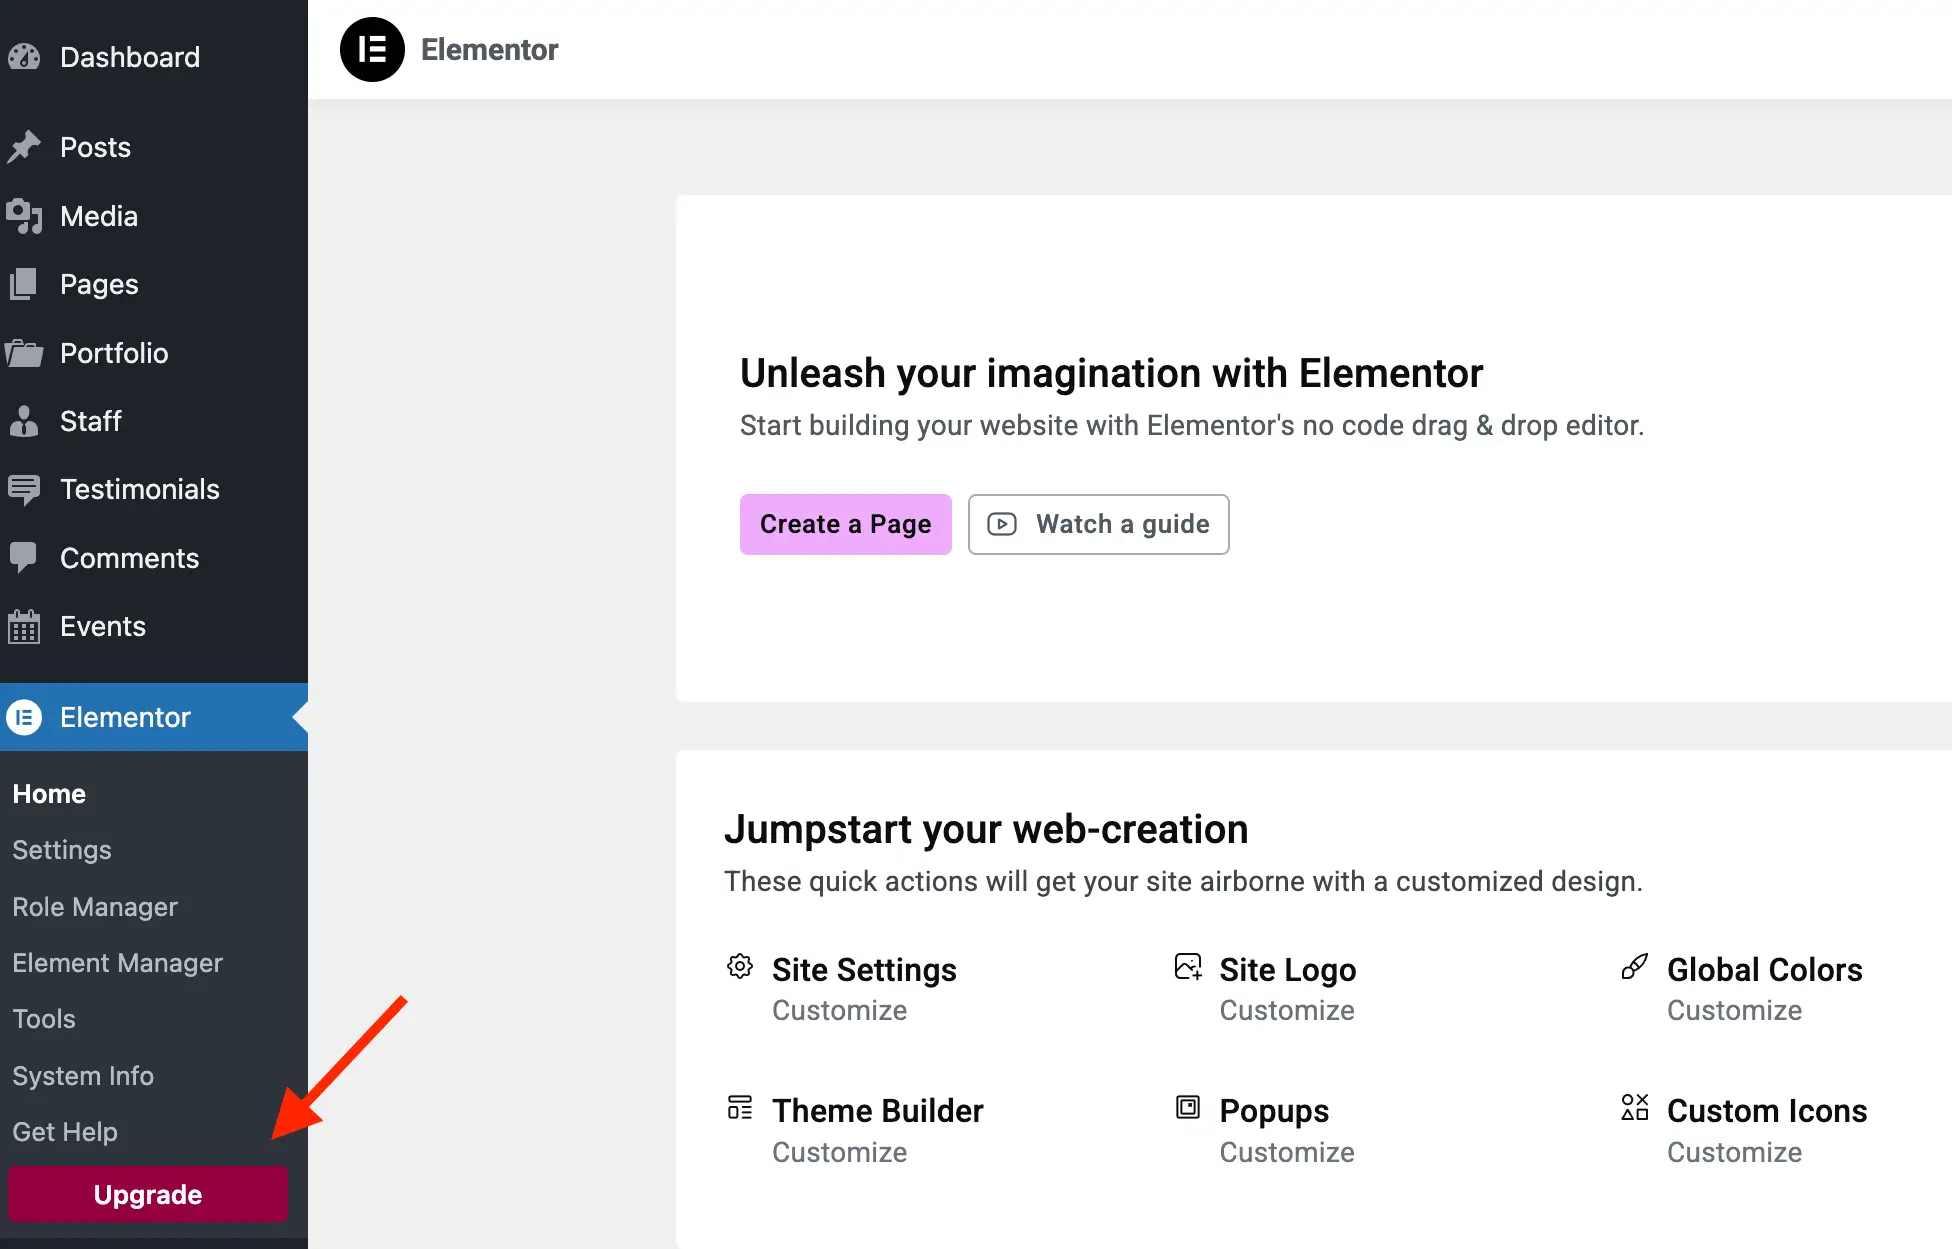Open Comments menu item
1952x1249 pixels.
point(154,558)
